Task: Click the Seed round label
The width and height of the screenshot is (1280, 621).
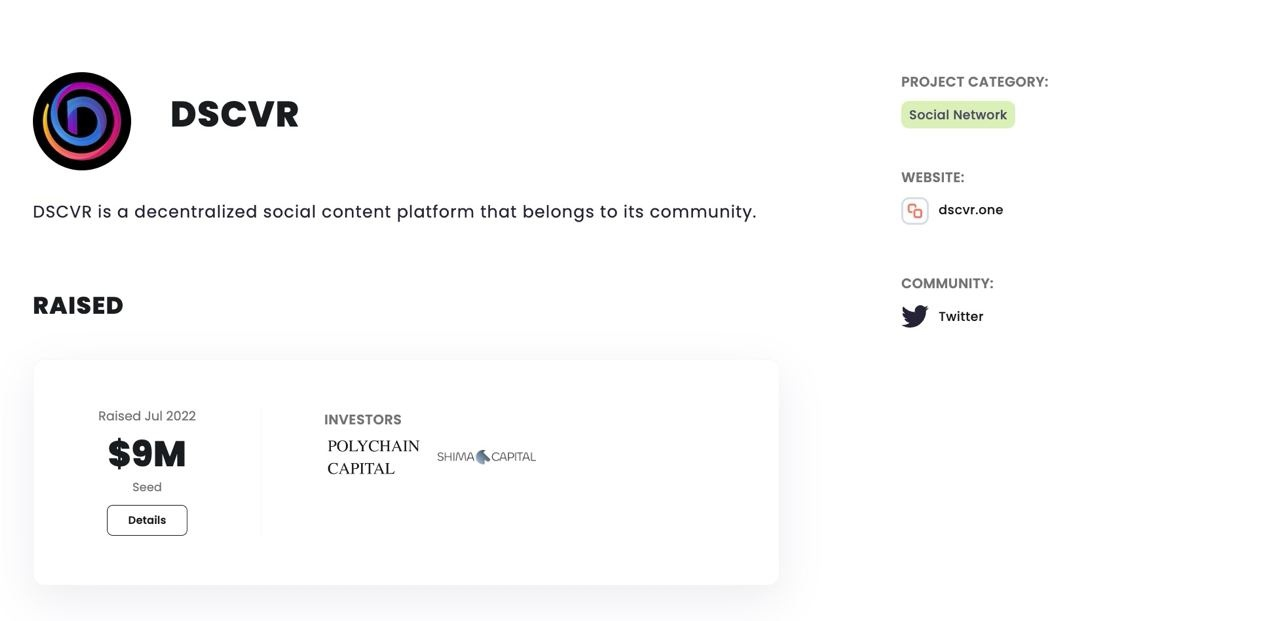Action: point(147,487)
